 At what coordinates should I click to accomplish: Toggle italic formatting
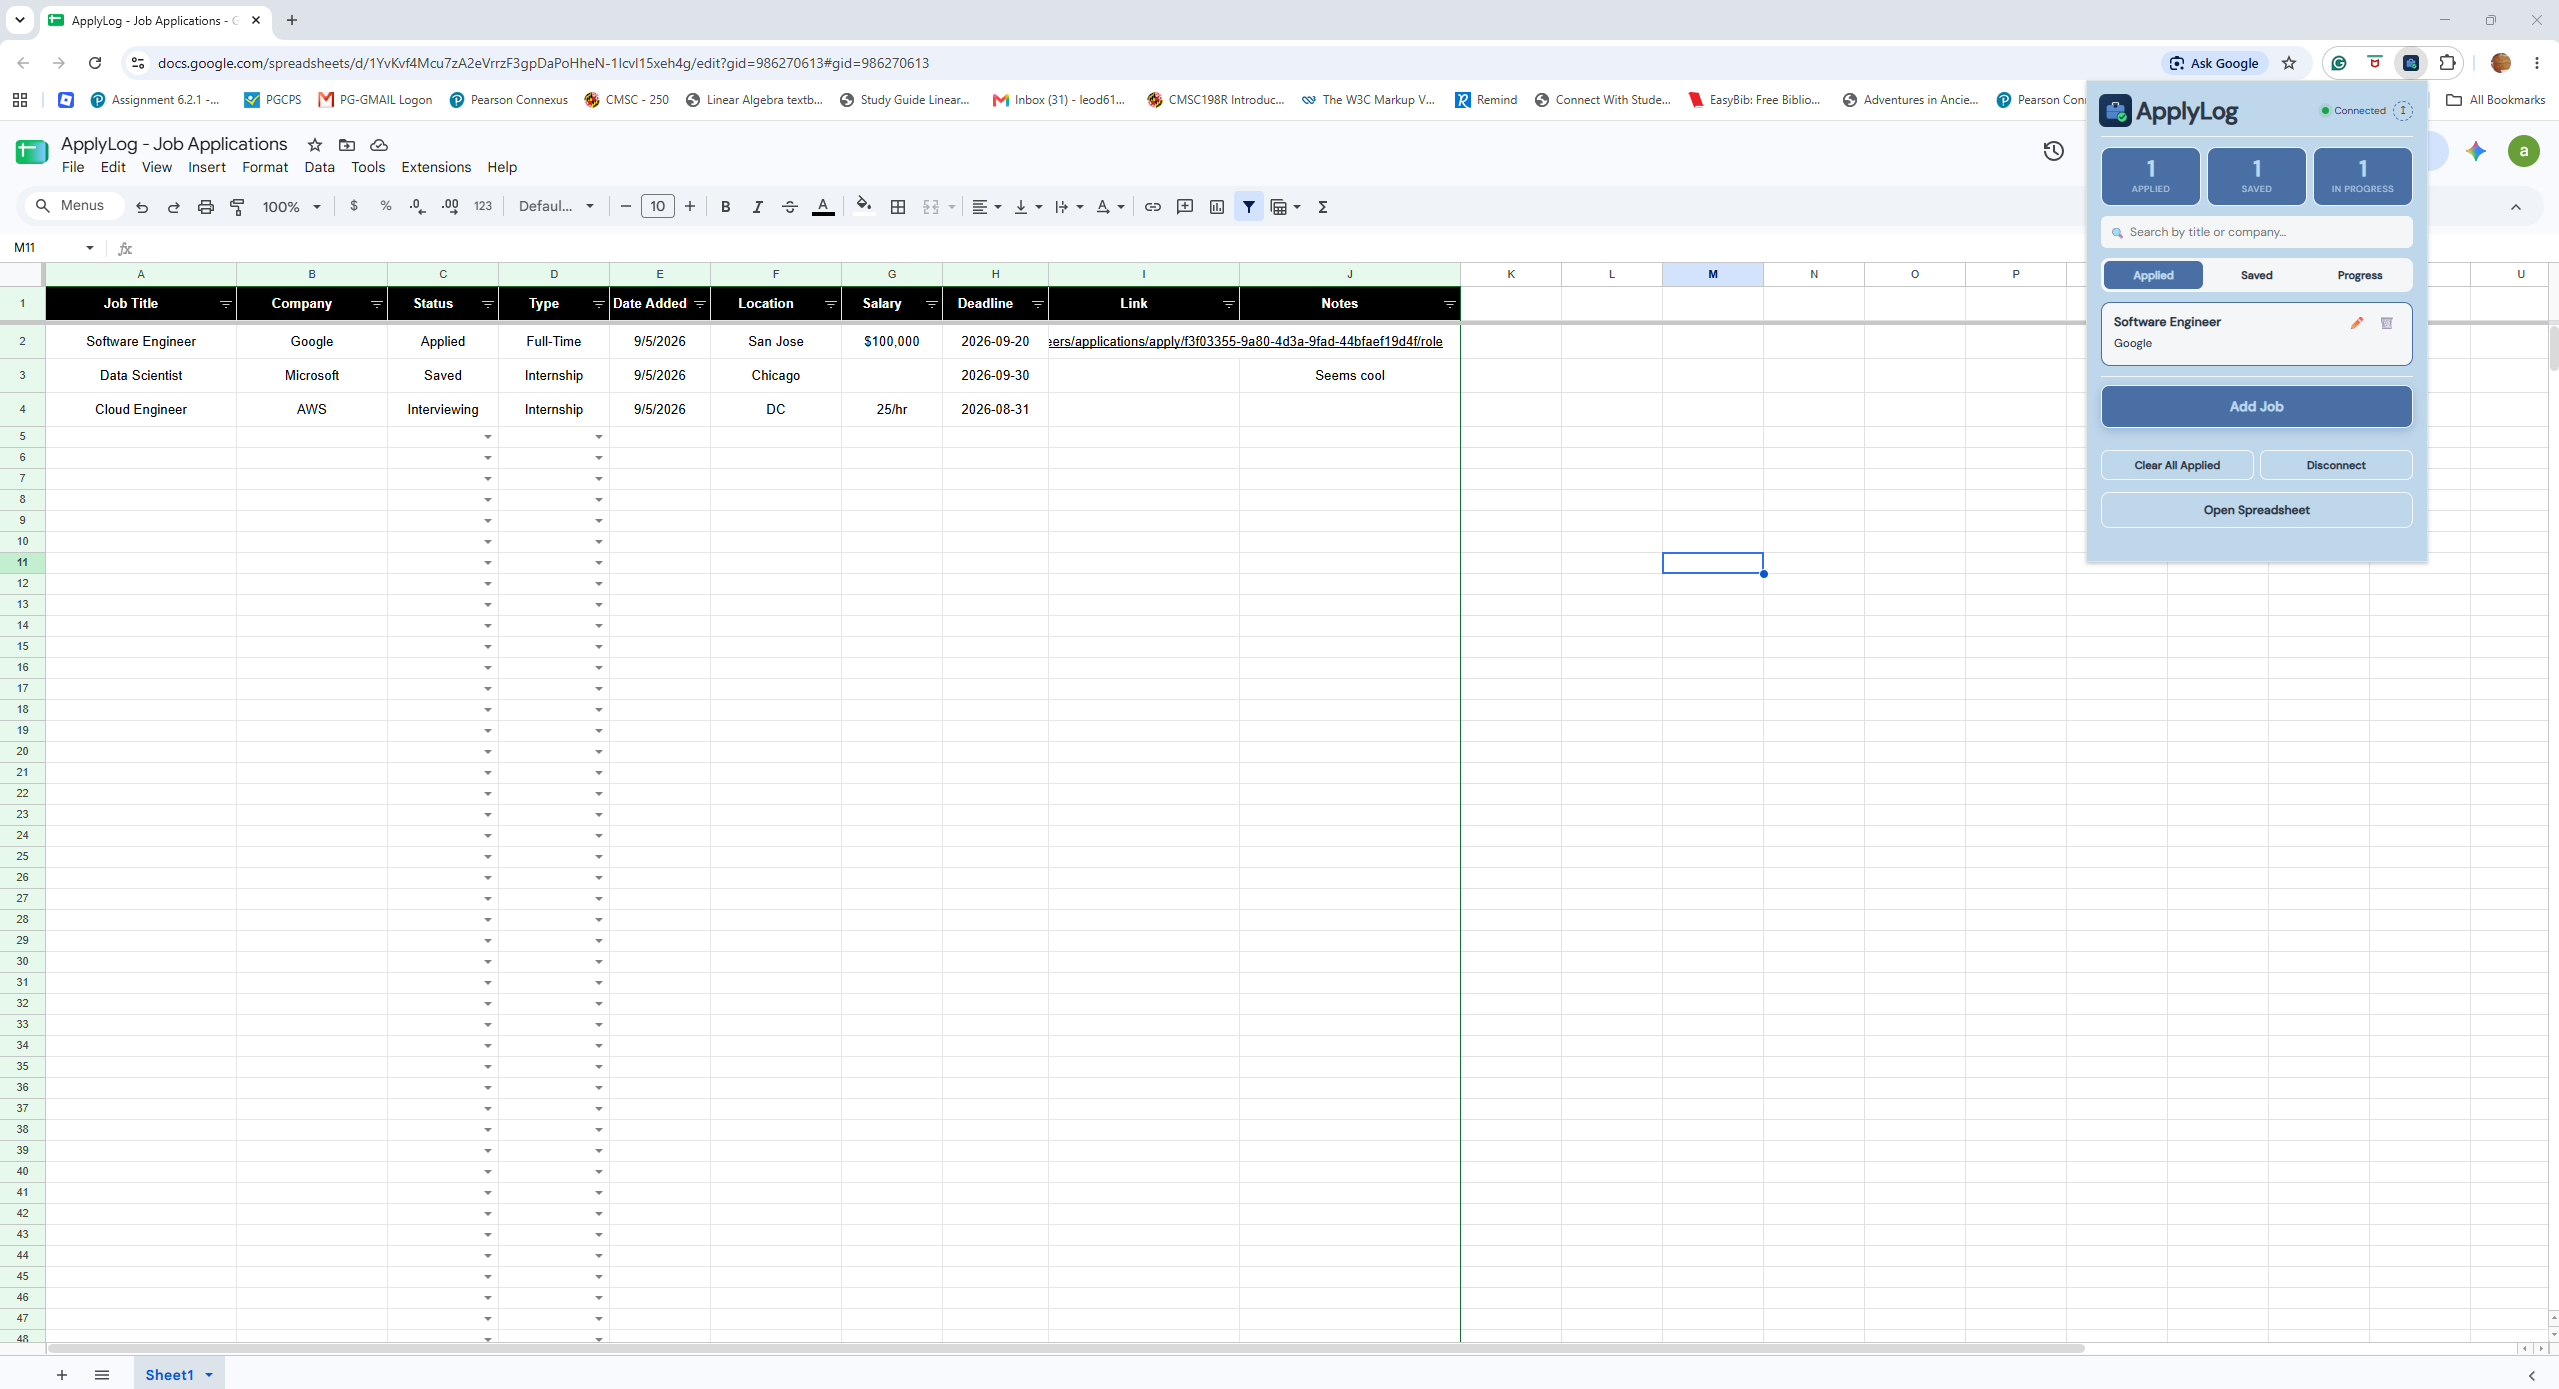758,207
